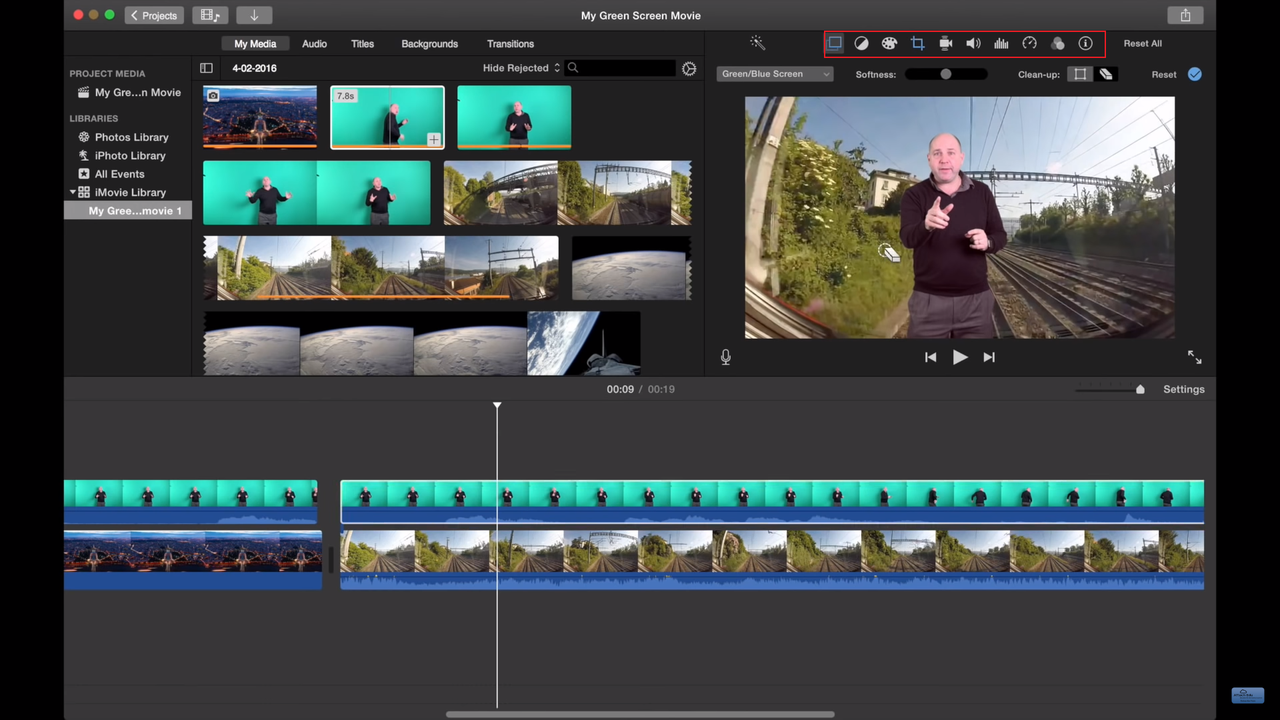Select the Cropping tool
The image size is (1280, 720).
pyautogui.click(x=917, y=43)
